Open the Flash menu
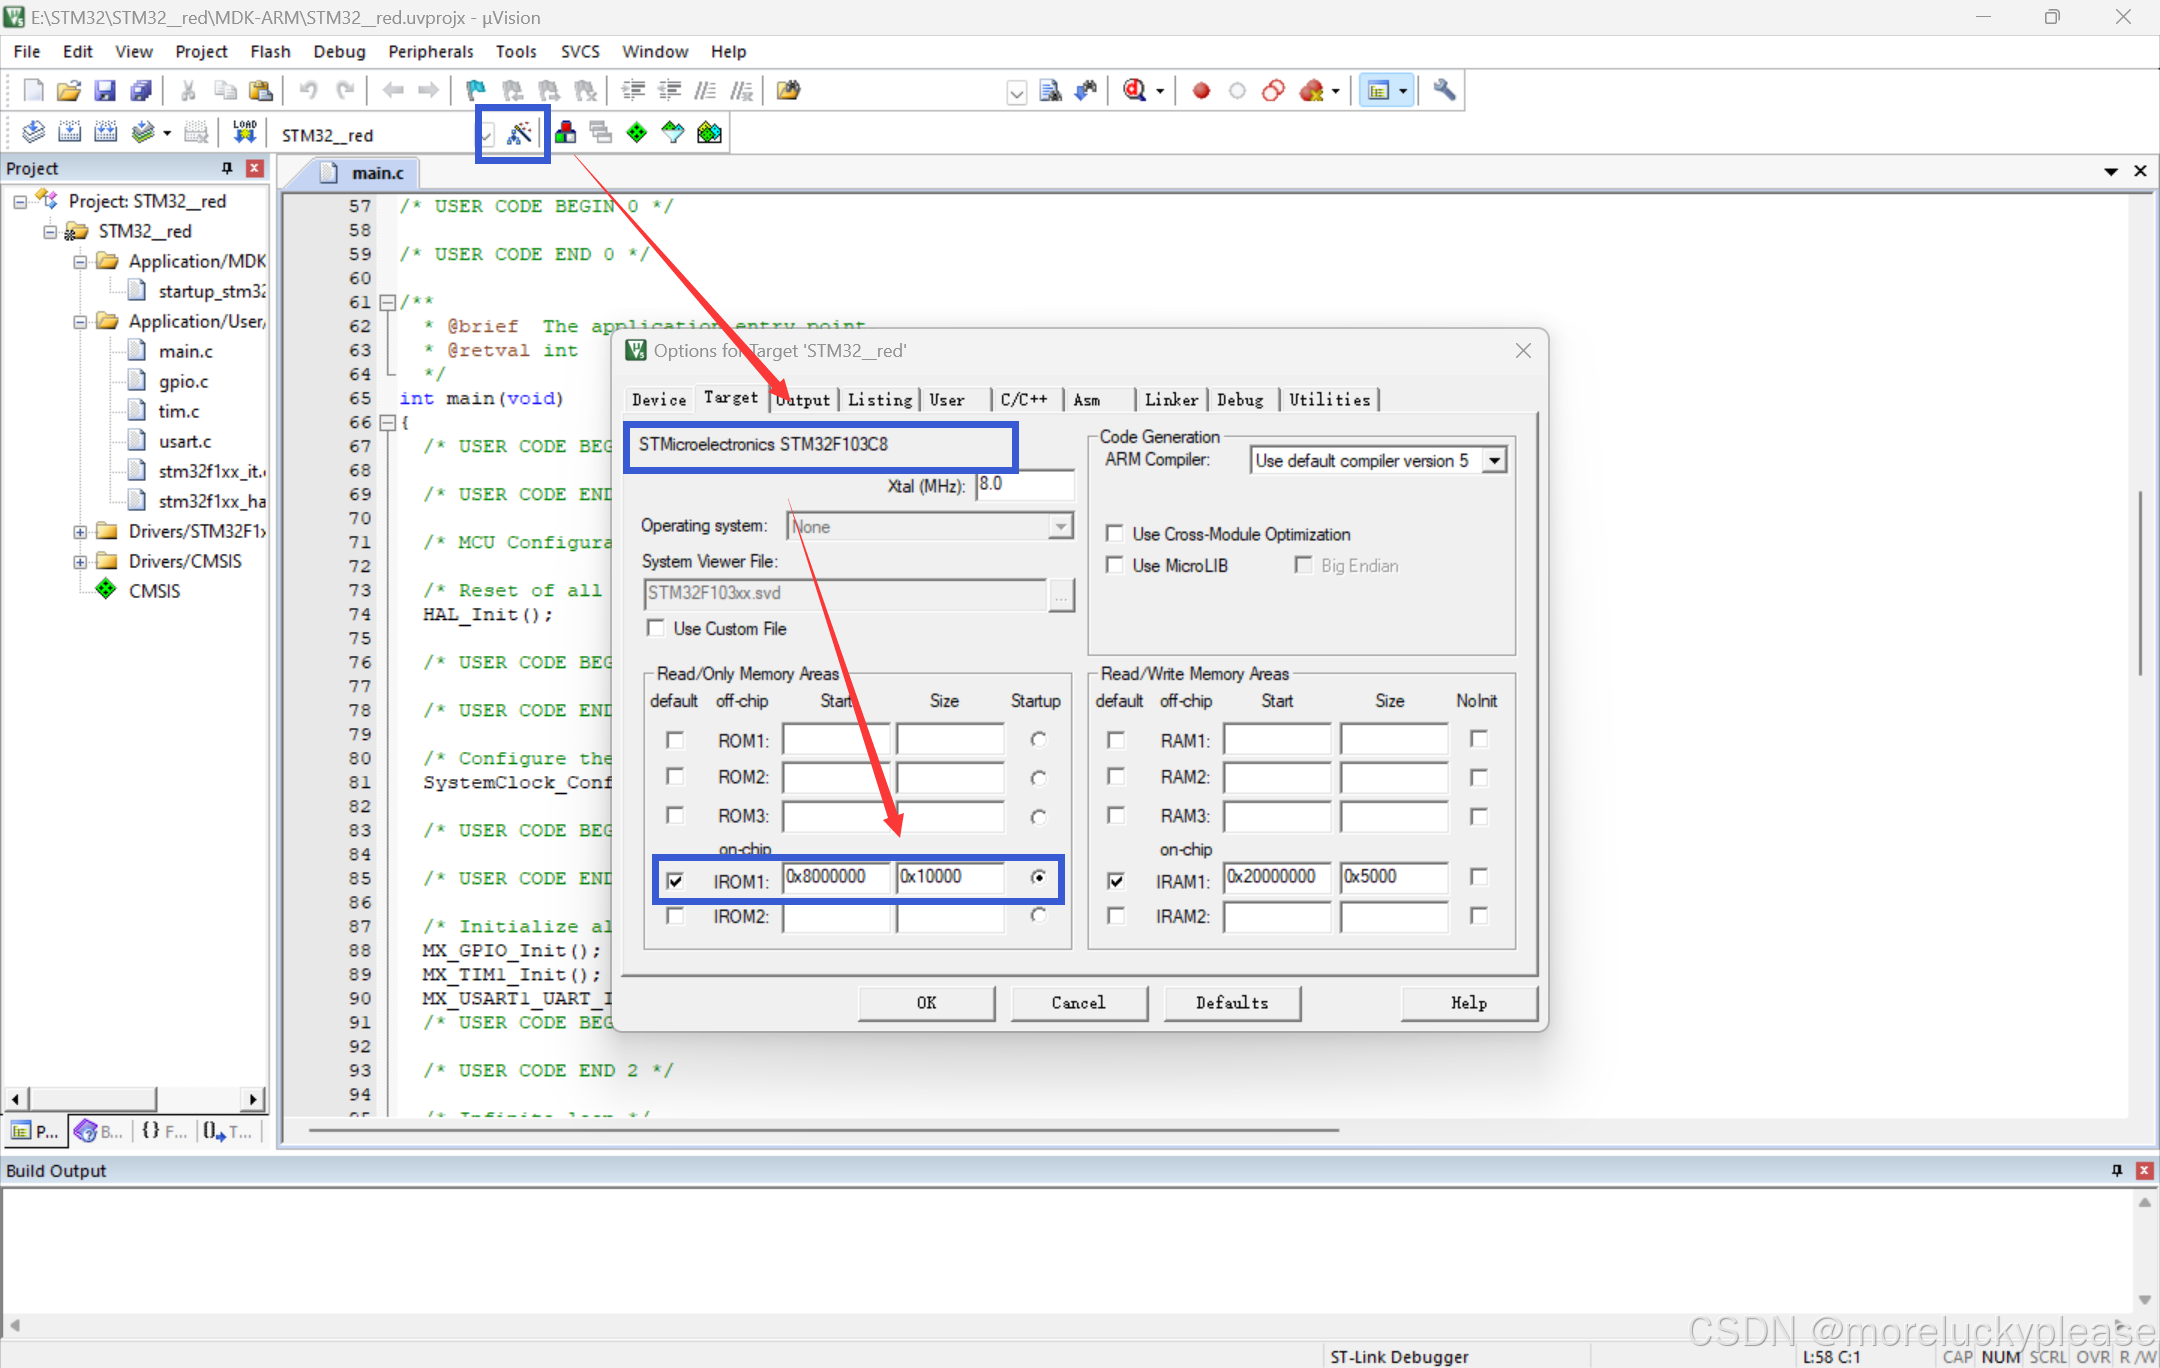Image resolution: width=2160 pixels, height=1368 pixels. tap(270, 52)
